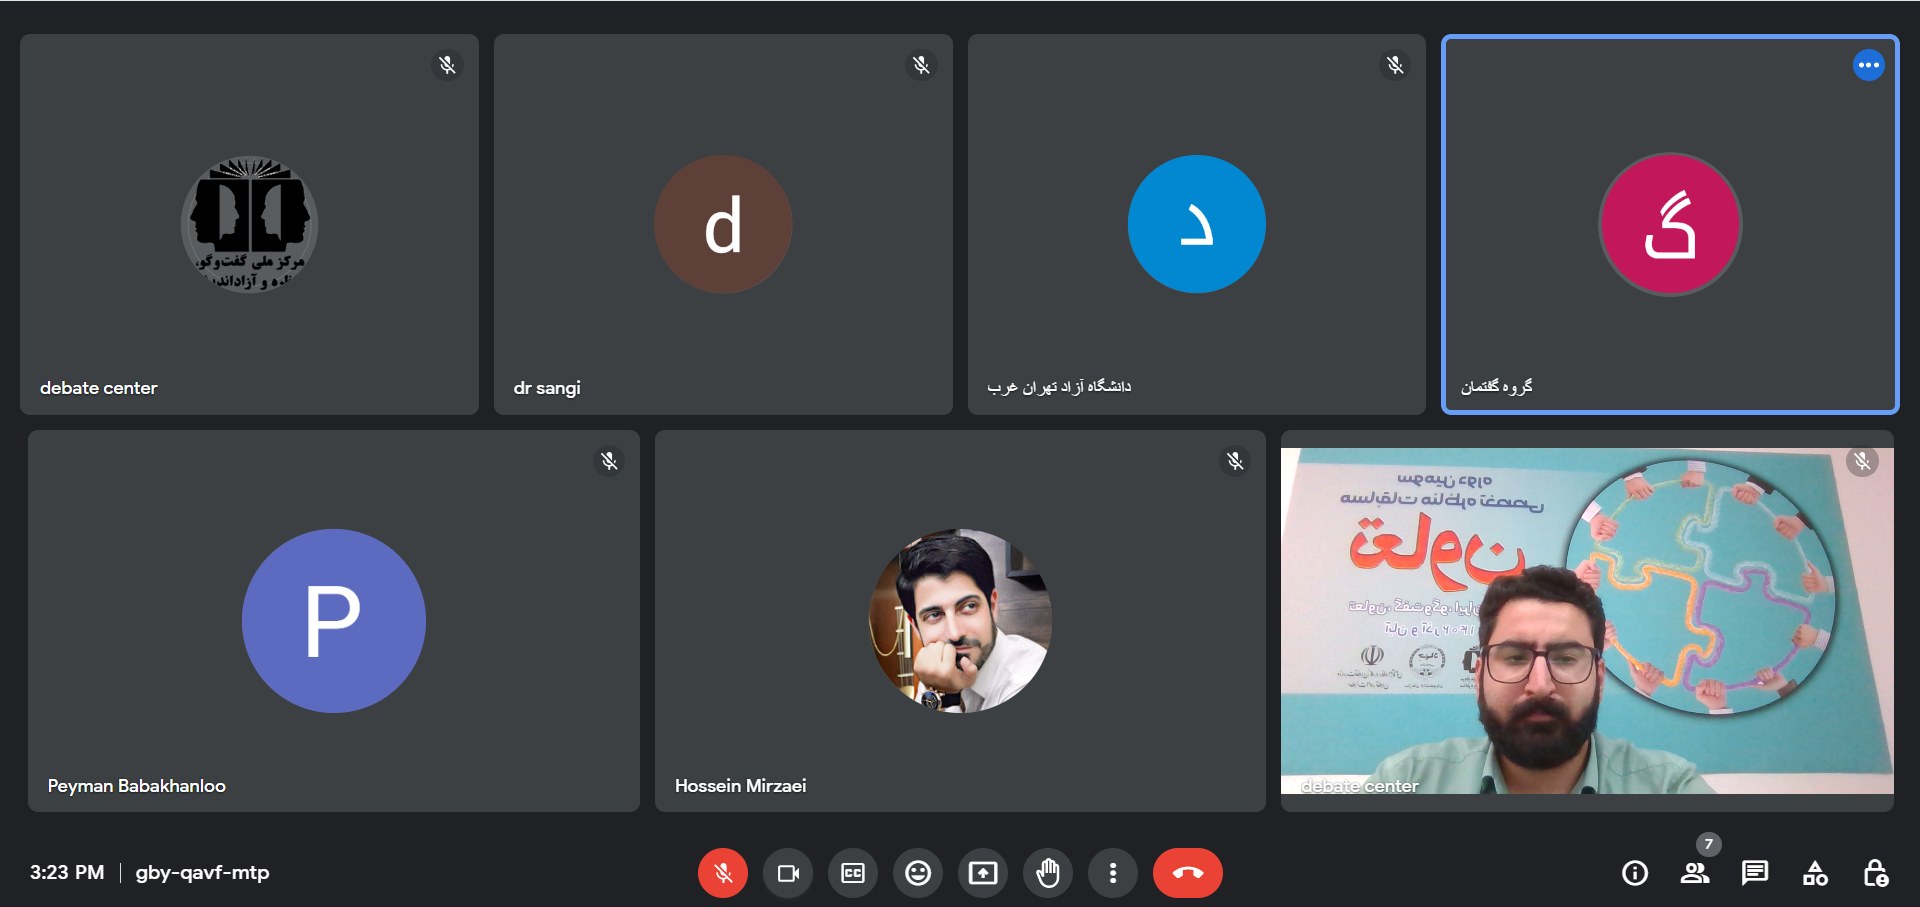Toggle closed captions
1920x907 pixels.
(x=852, y=873)
